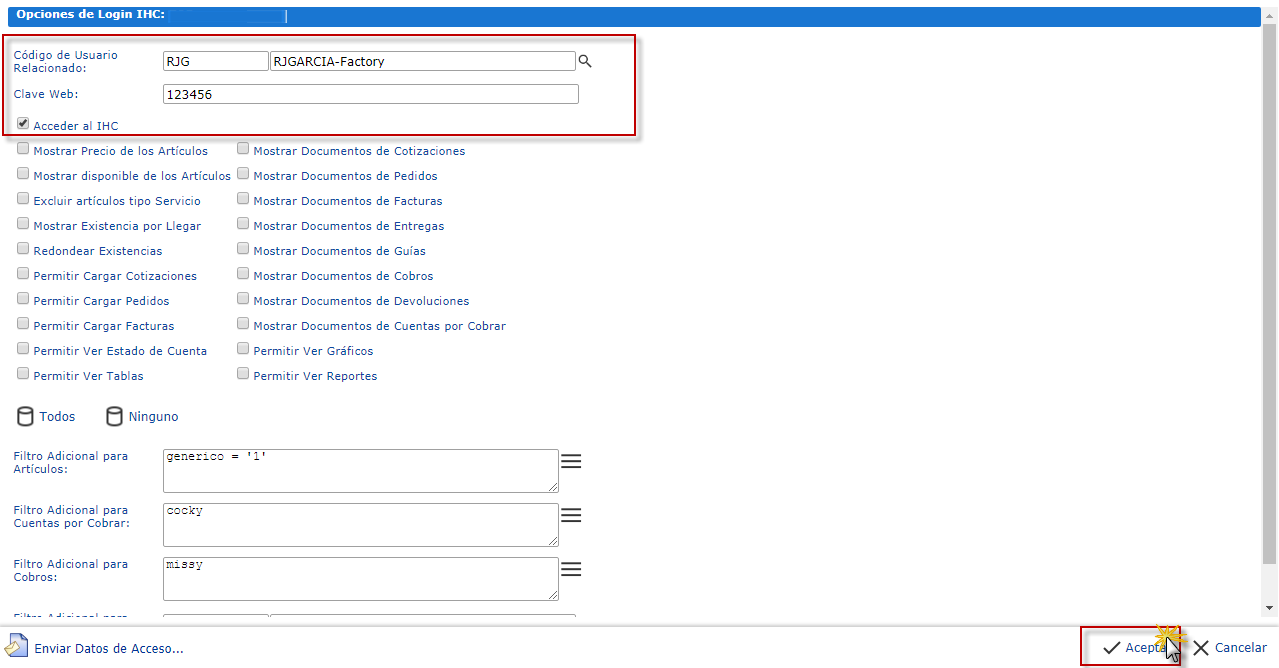Viewport: 1279px width, 668px height.
Task: Check Mostrar Documentos de Cuentas por Cobrar
Action: [x=243, y=324]
